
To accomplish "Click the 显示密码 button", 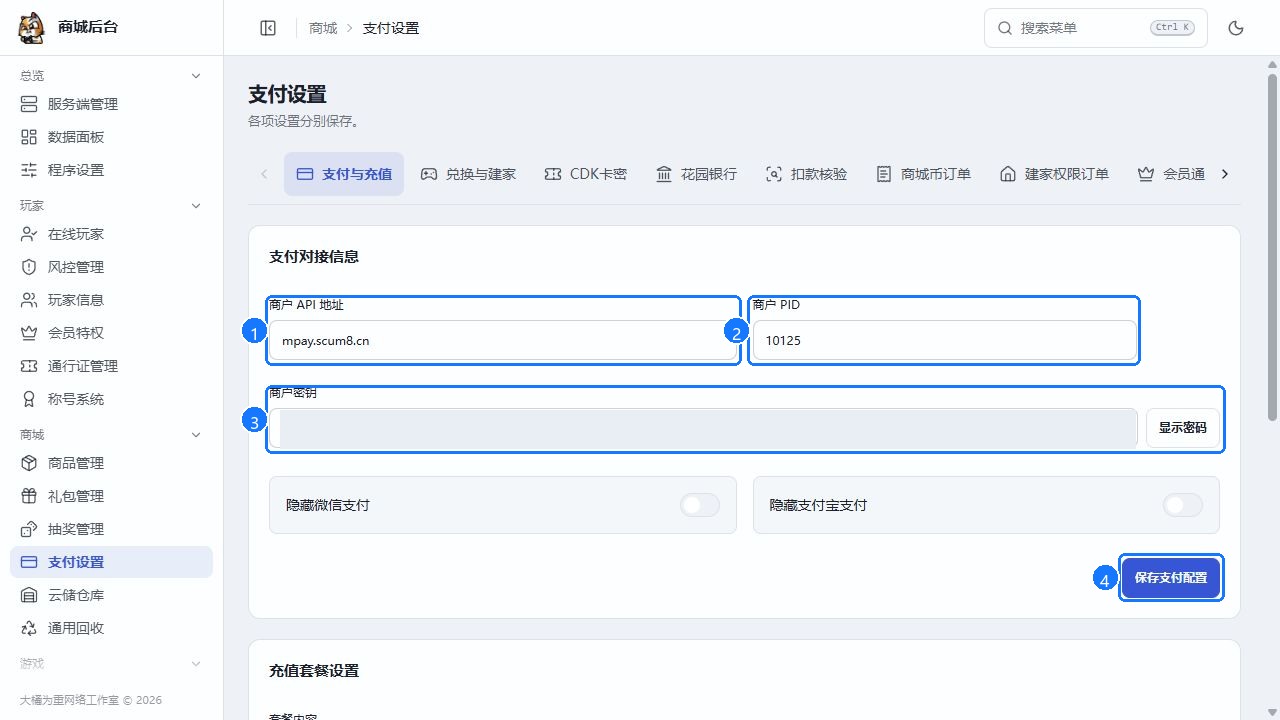I will 1183,428.
